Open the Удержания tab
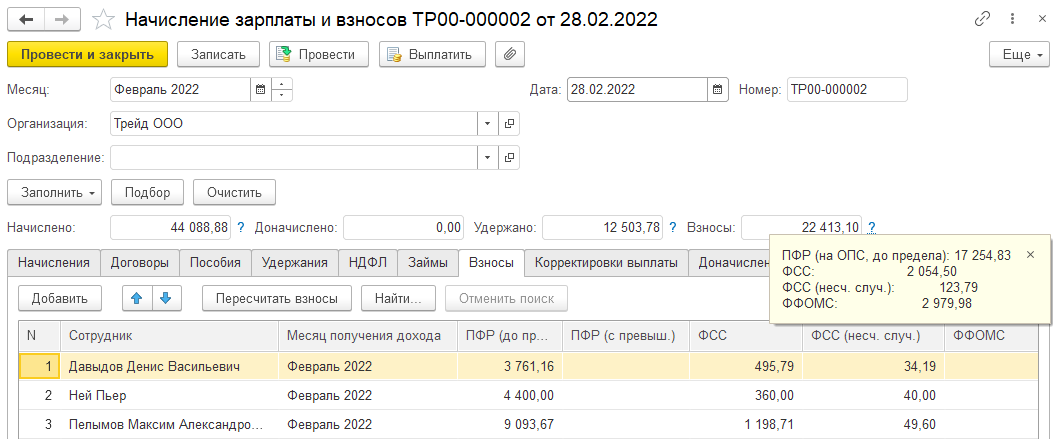Screen dimensions: 1053x439 click(294, 263)
